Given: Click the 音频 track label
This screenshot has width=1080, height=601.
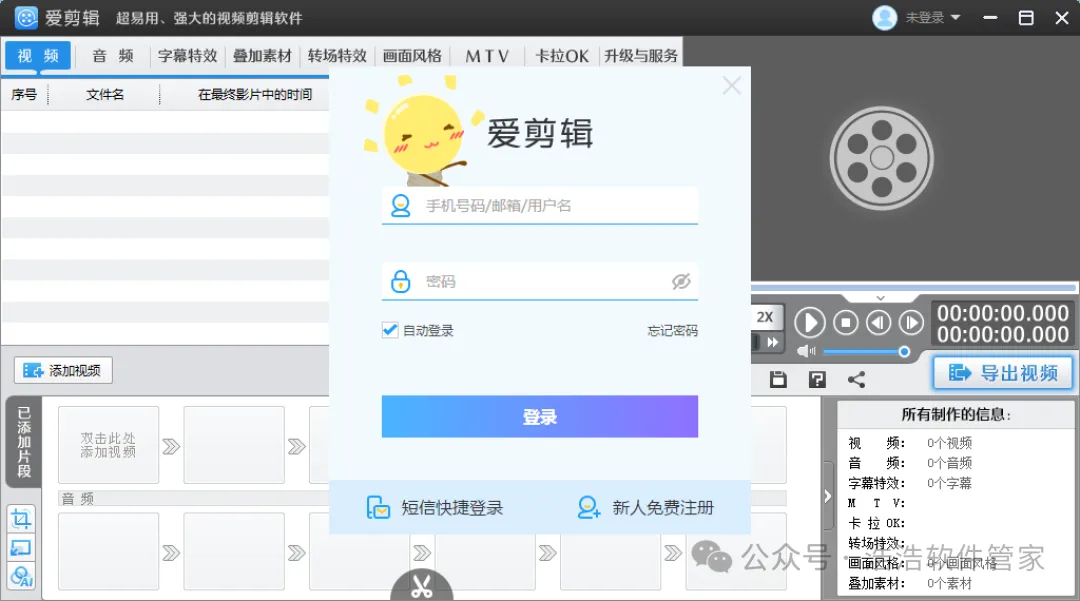Looking at the screenshot, I should click(x=78, y=498).
